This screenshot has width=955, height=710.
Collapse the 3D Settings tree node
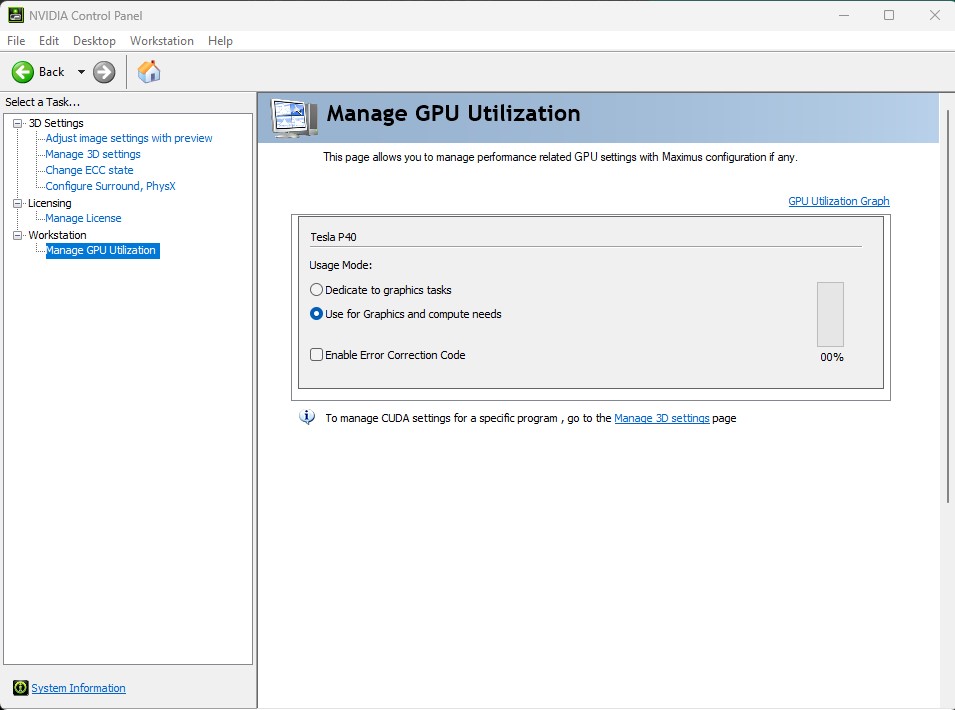pos(17,123)
